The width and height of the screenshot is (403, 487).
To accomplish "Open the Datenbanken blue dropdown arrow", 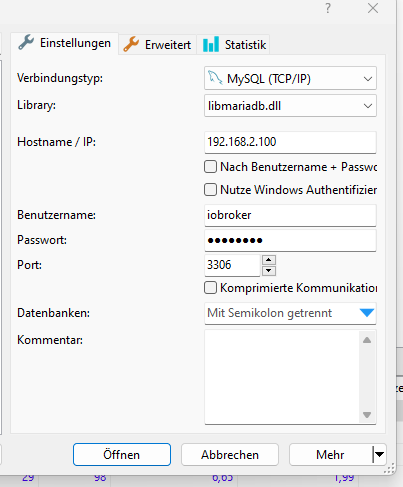I will (x=367, y=313).
